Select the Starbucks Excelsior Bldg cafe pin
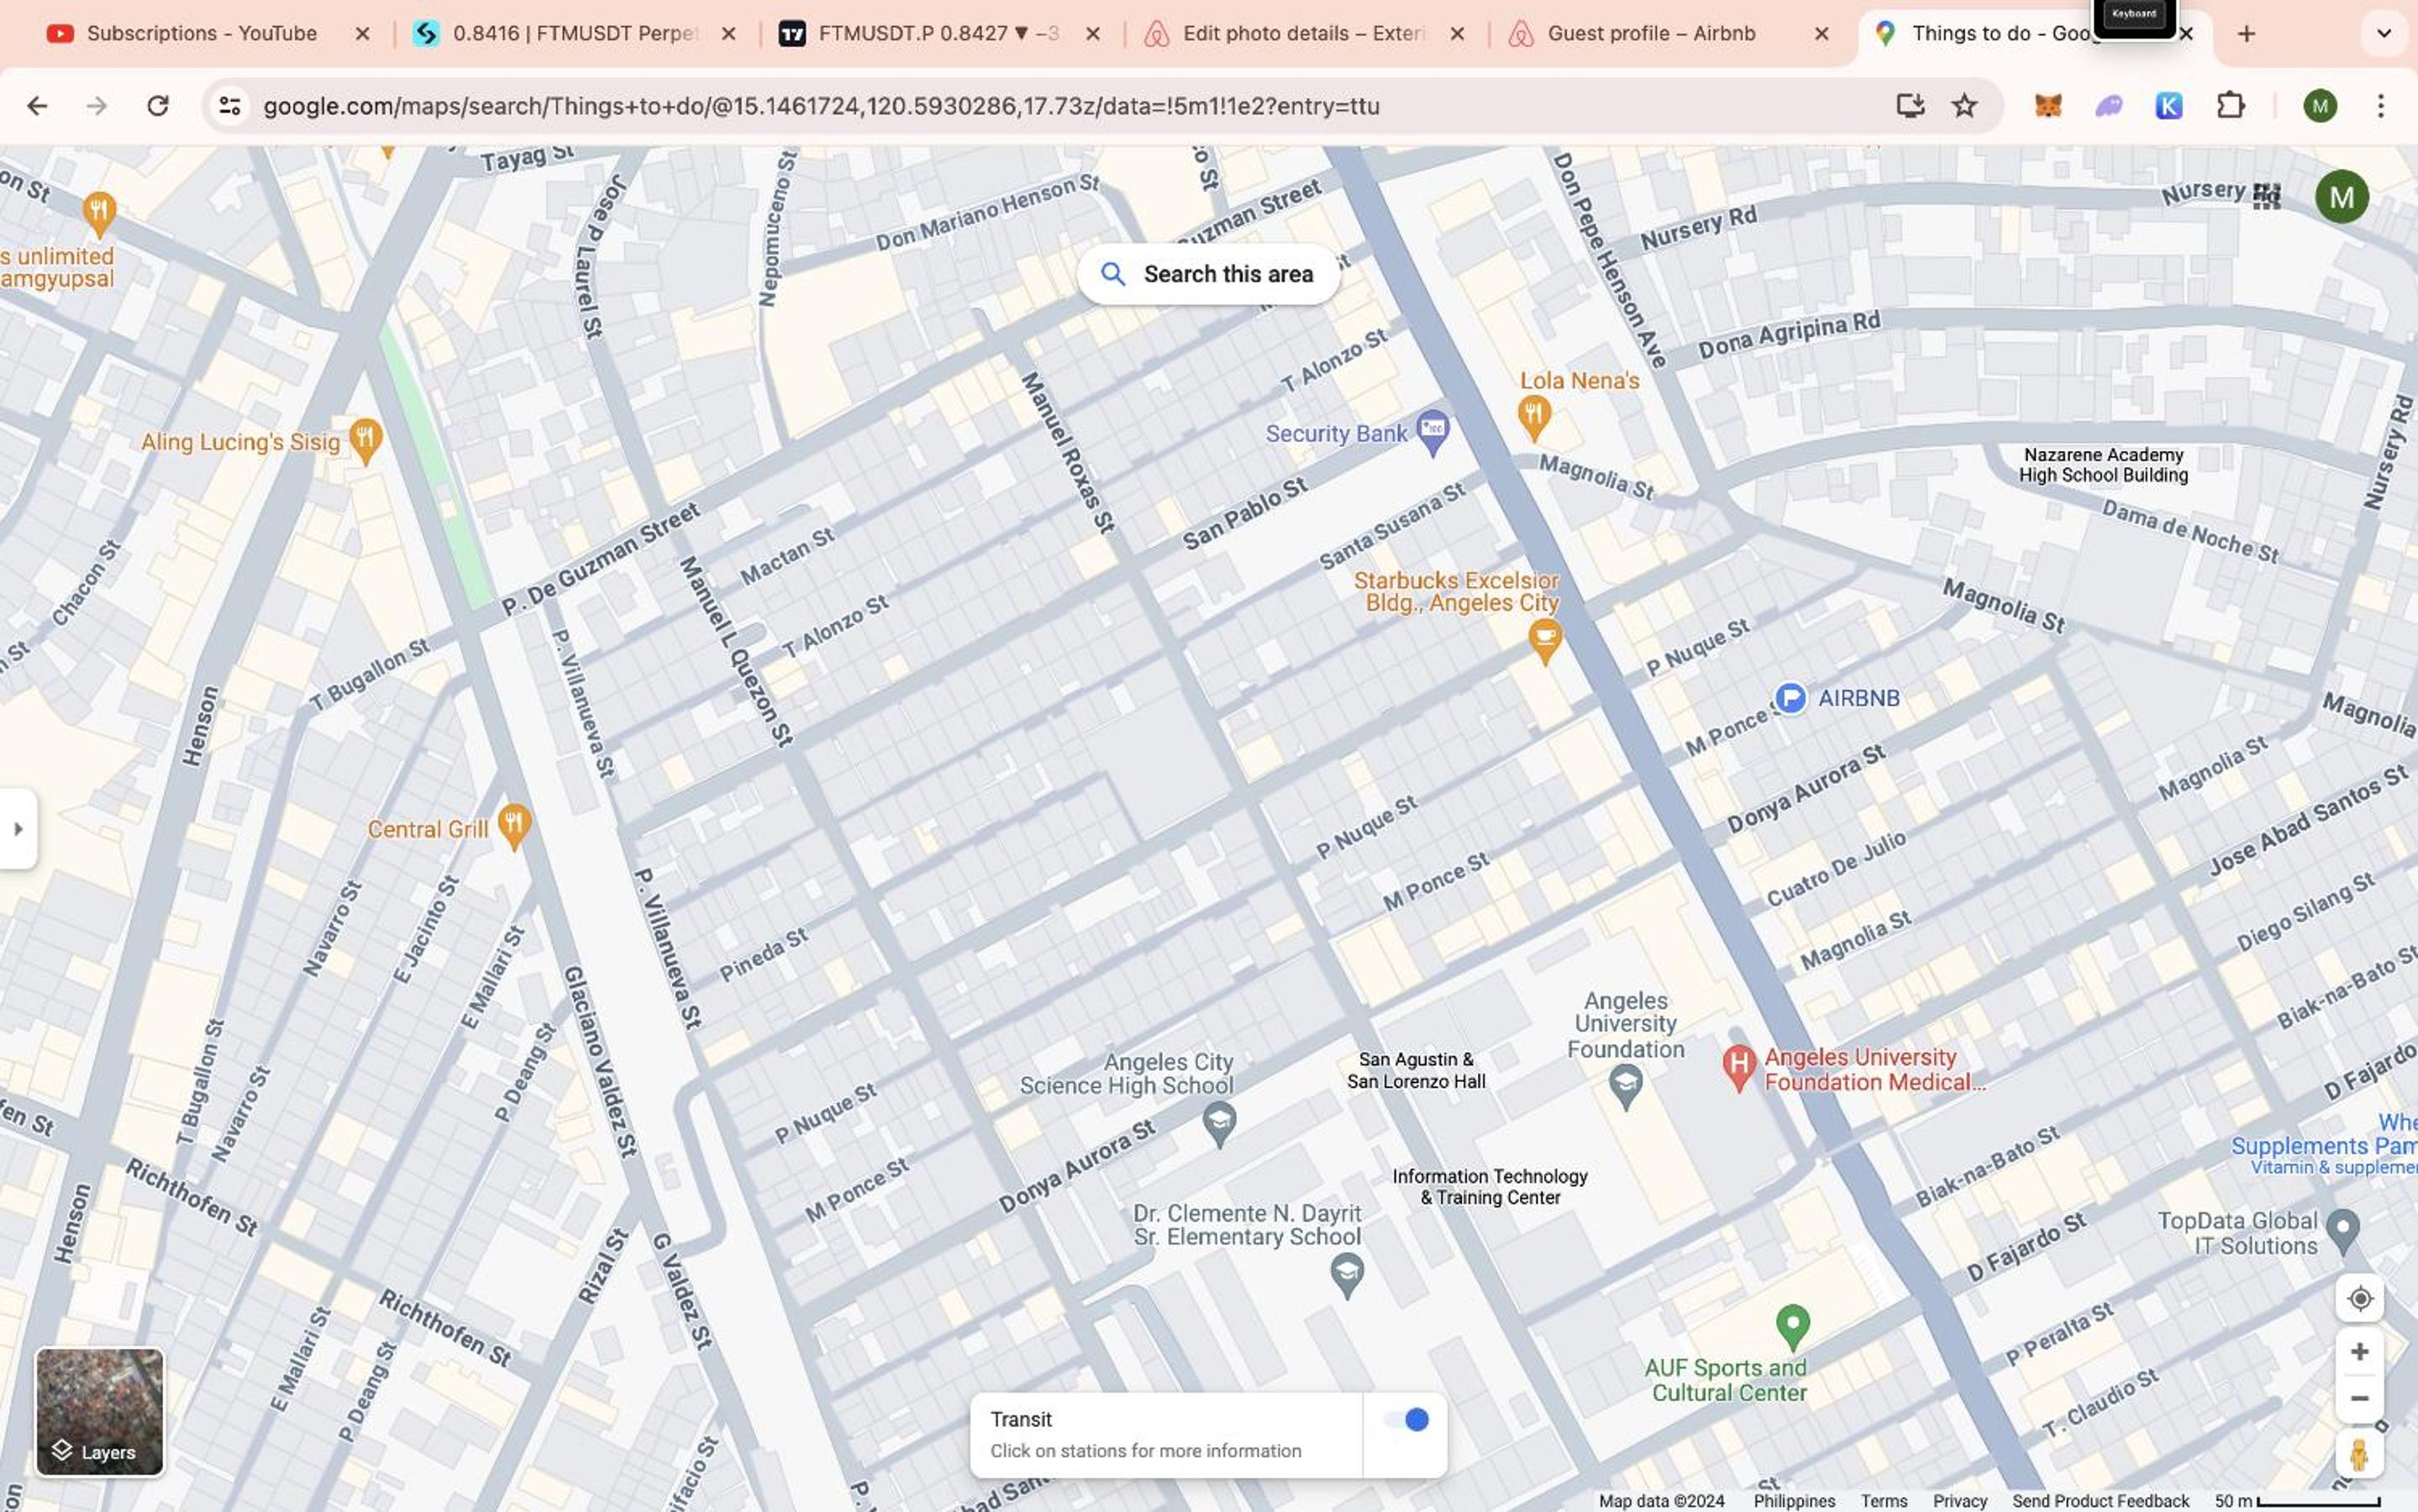Viewport: 2418px width, 1512px height. pyautogui.click(x=1544, y=641)
